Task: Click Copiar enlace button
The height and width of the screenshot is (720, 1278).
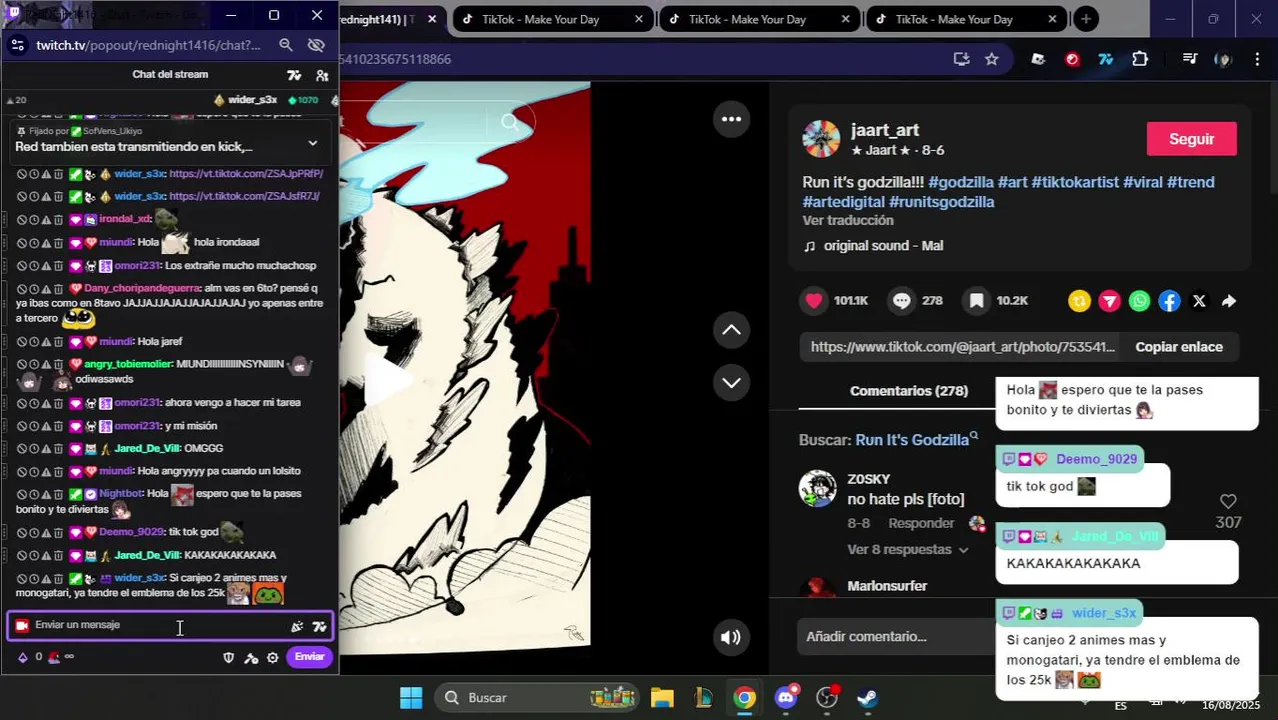Action: (1179, 347)
